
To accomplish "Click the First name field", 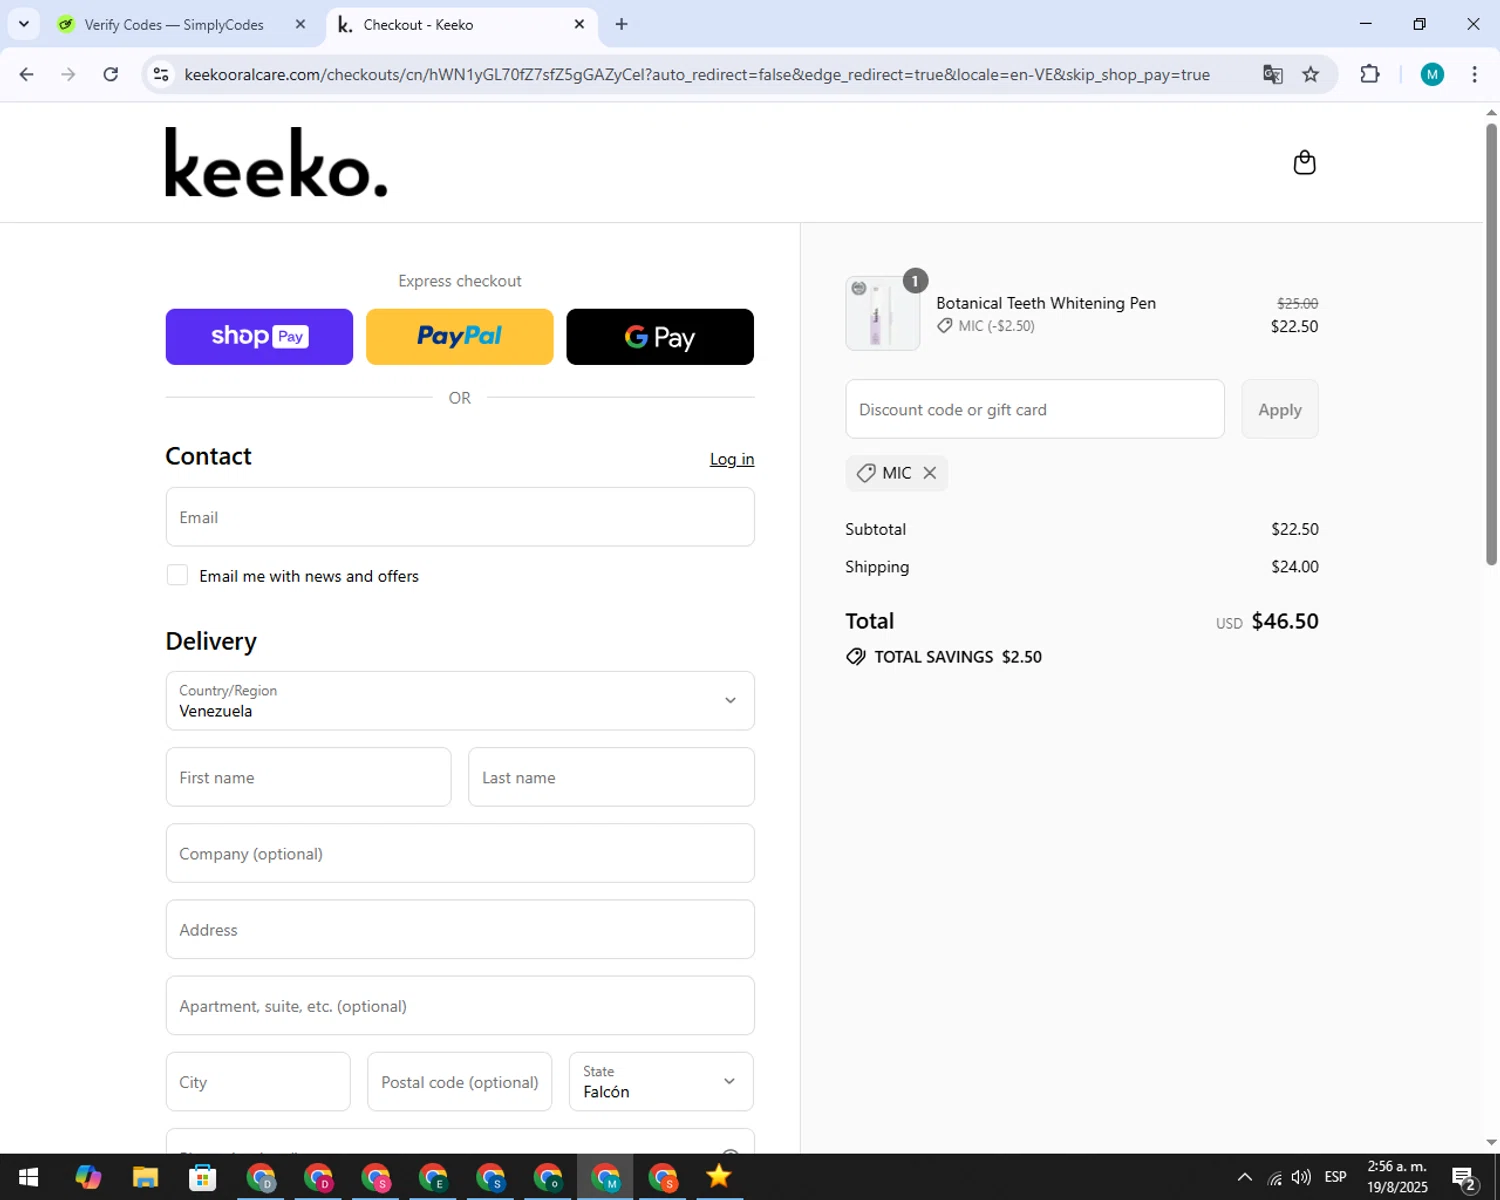I will point(309,777).
